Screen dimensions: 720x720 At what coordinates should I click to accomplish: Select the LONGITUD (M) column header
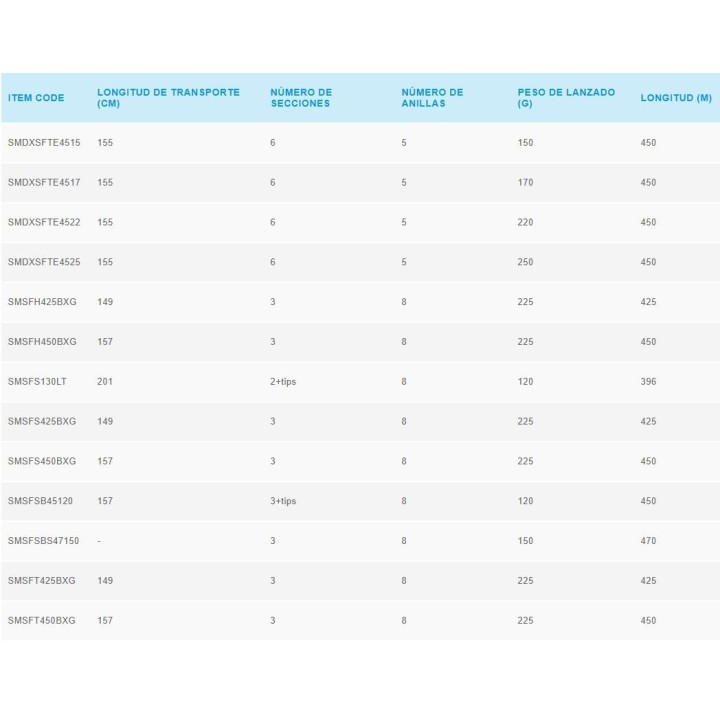tap(676, 98)
